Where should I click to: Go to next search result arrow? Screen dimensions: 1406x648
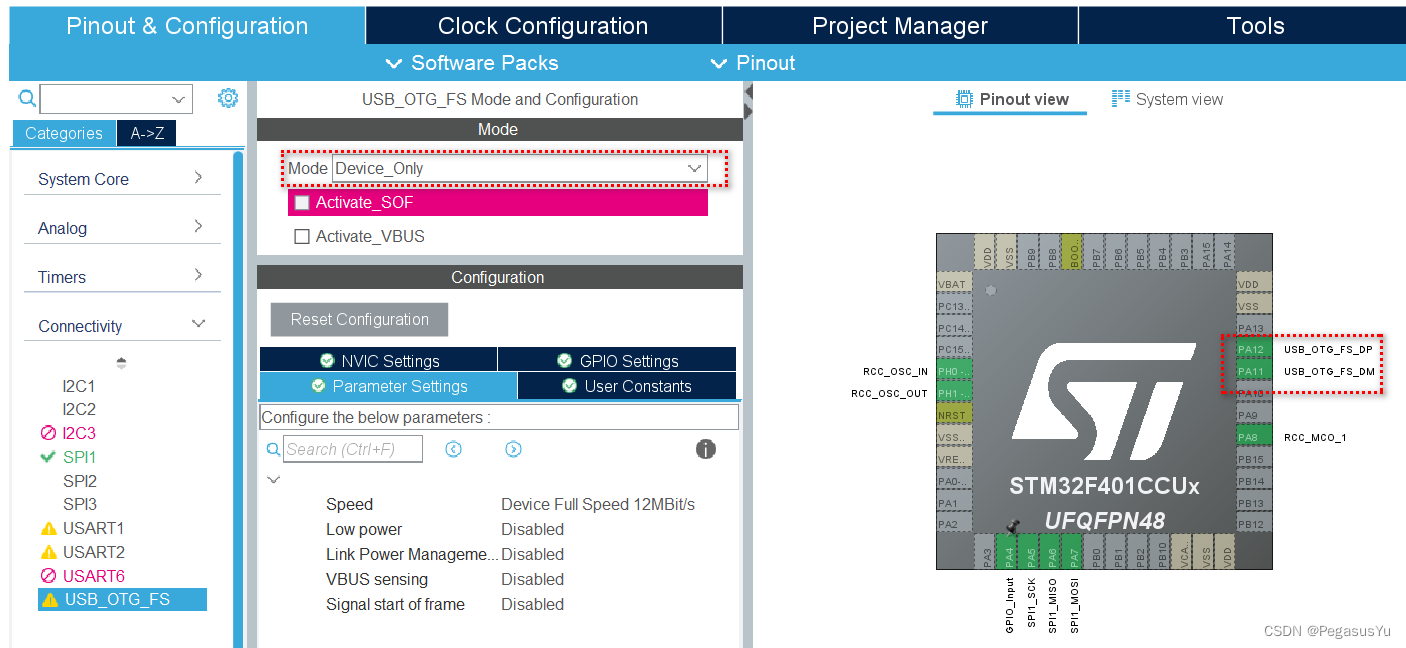[513, 449]
